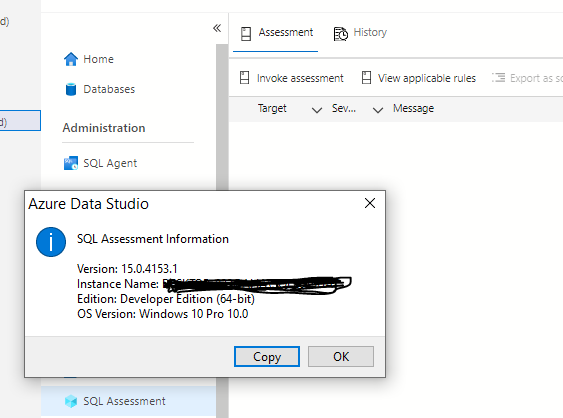Screen dimensions: 563x418
Task: Click Edition: Developer Edition (64-bit) text
Action: [166, 299]
